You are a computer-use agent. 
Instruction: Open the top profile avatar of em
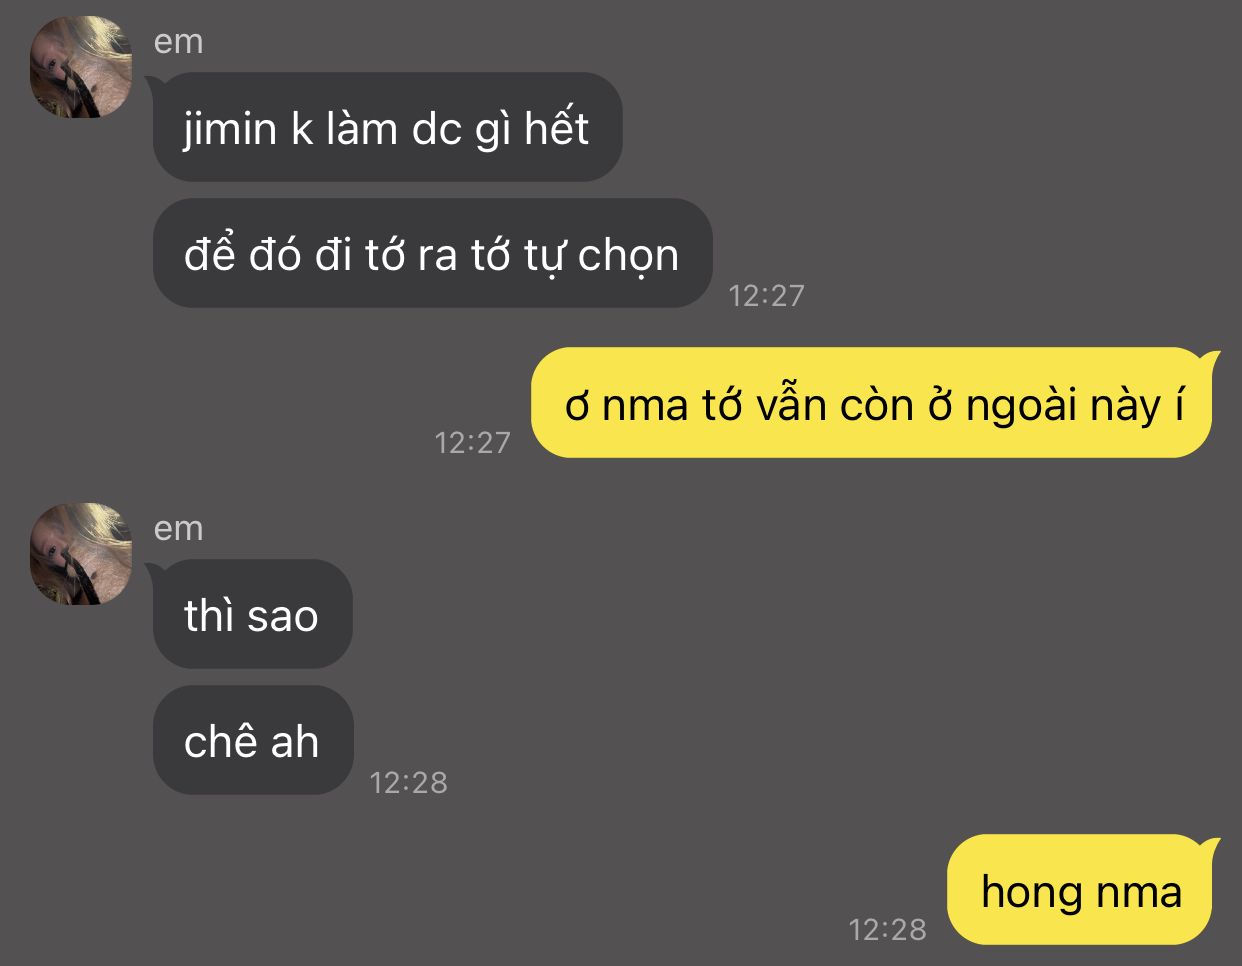81,67
